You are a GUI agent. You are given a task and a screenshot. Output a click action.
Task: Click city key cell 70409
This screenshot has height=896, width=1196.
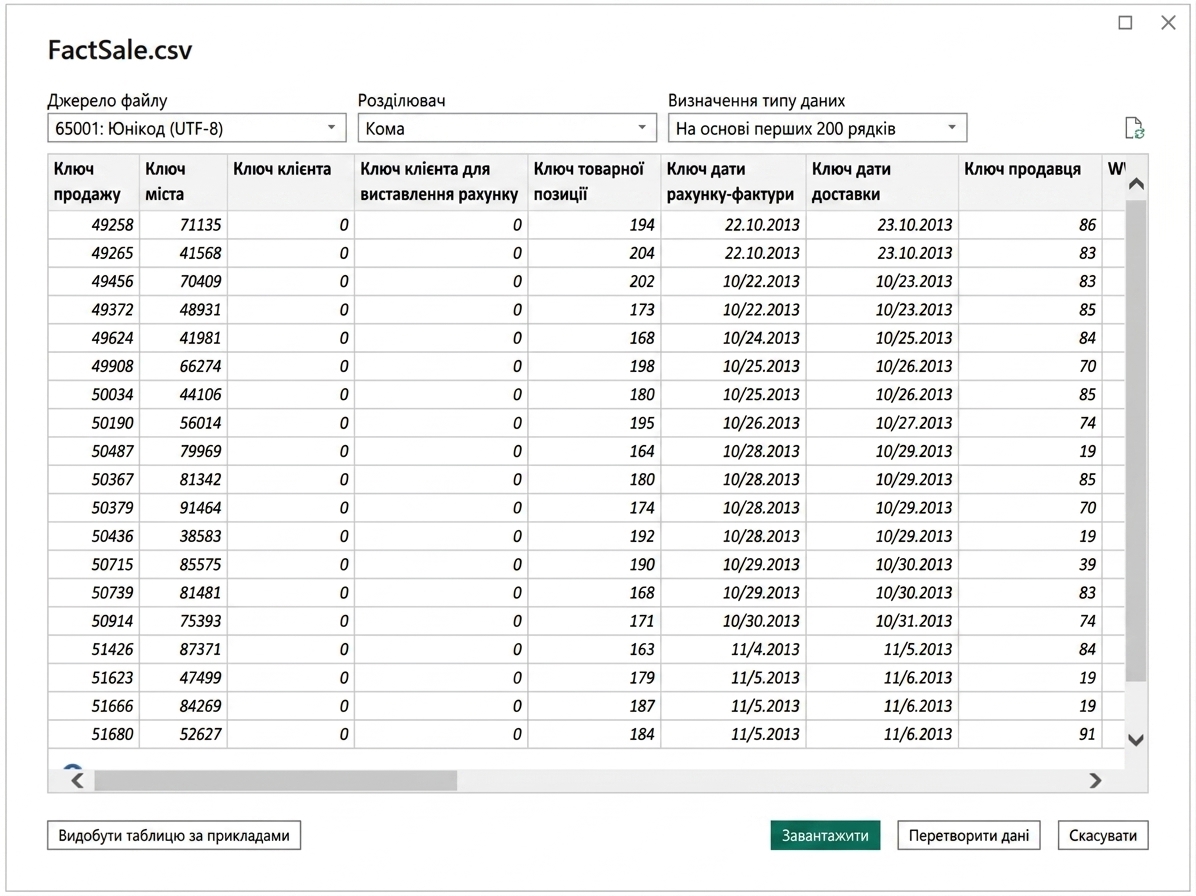click(183, 281)
